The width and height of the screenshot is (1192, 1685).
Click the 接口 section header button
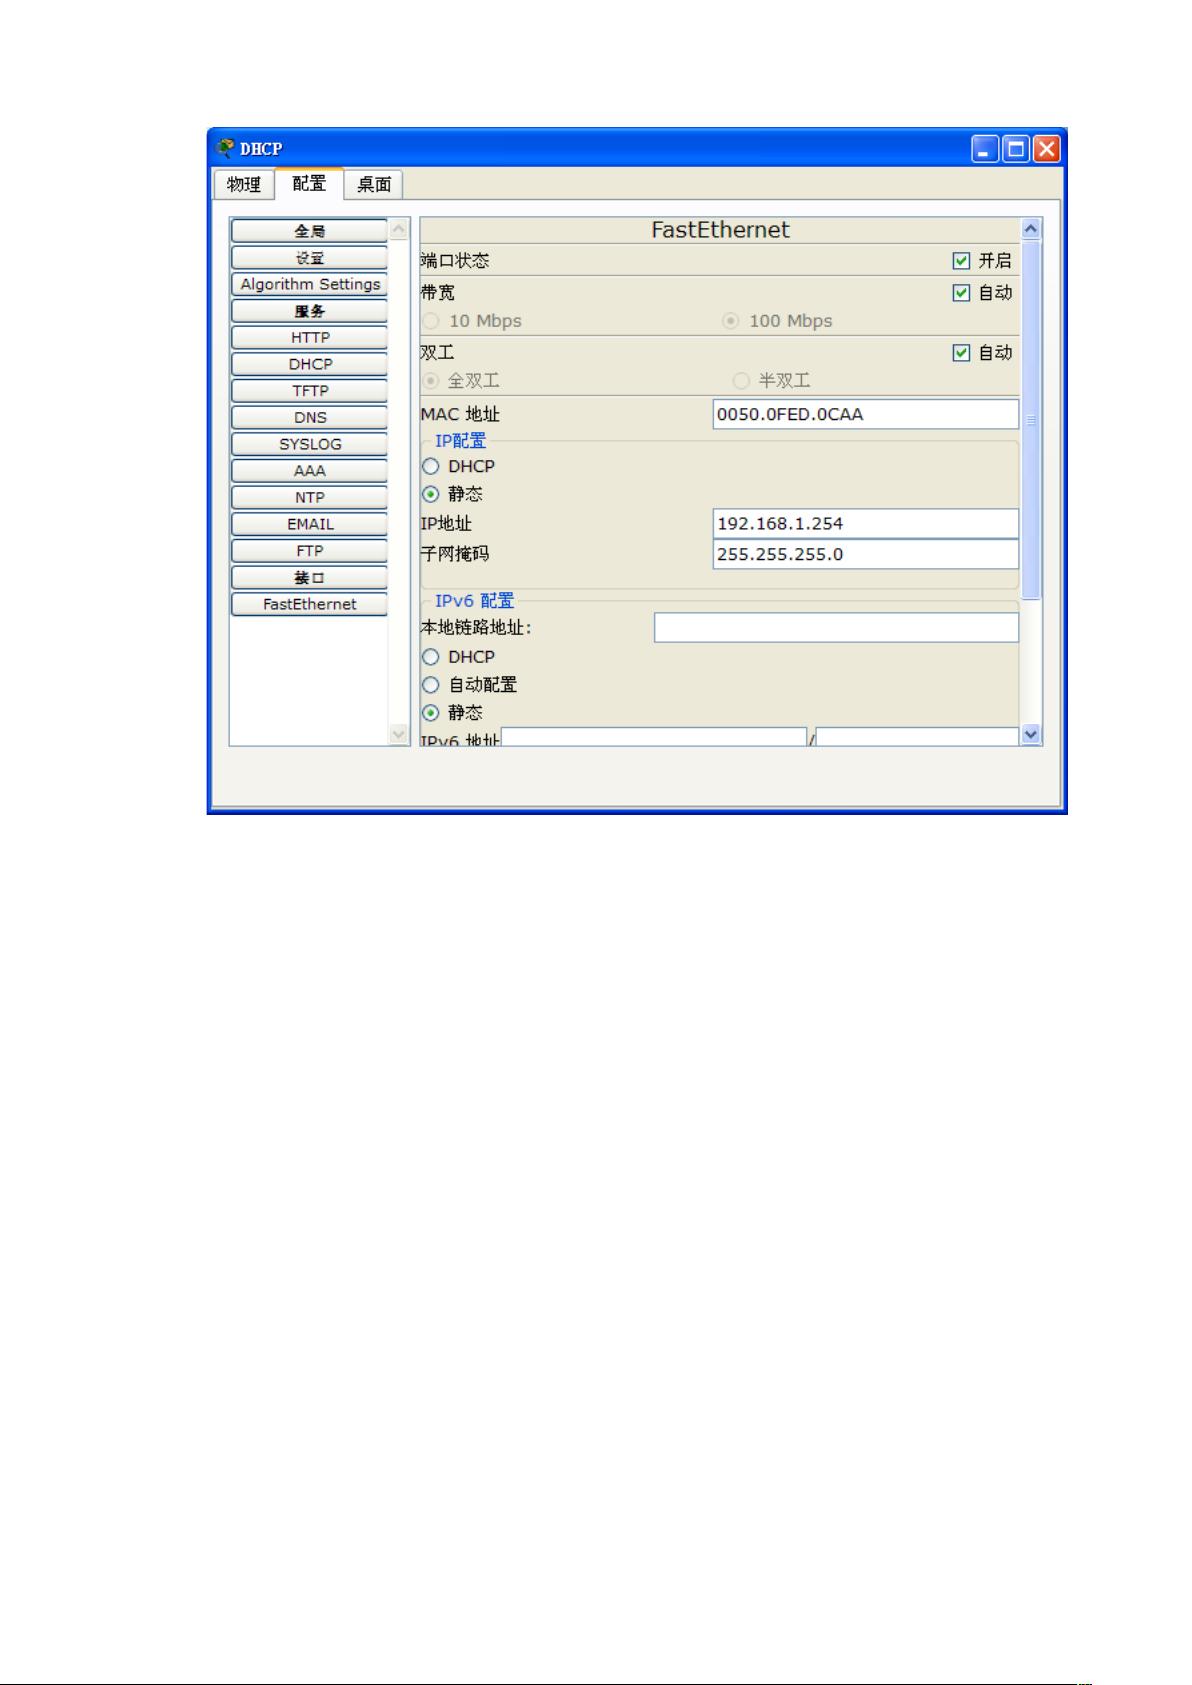(309, 577)
